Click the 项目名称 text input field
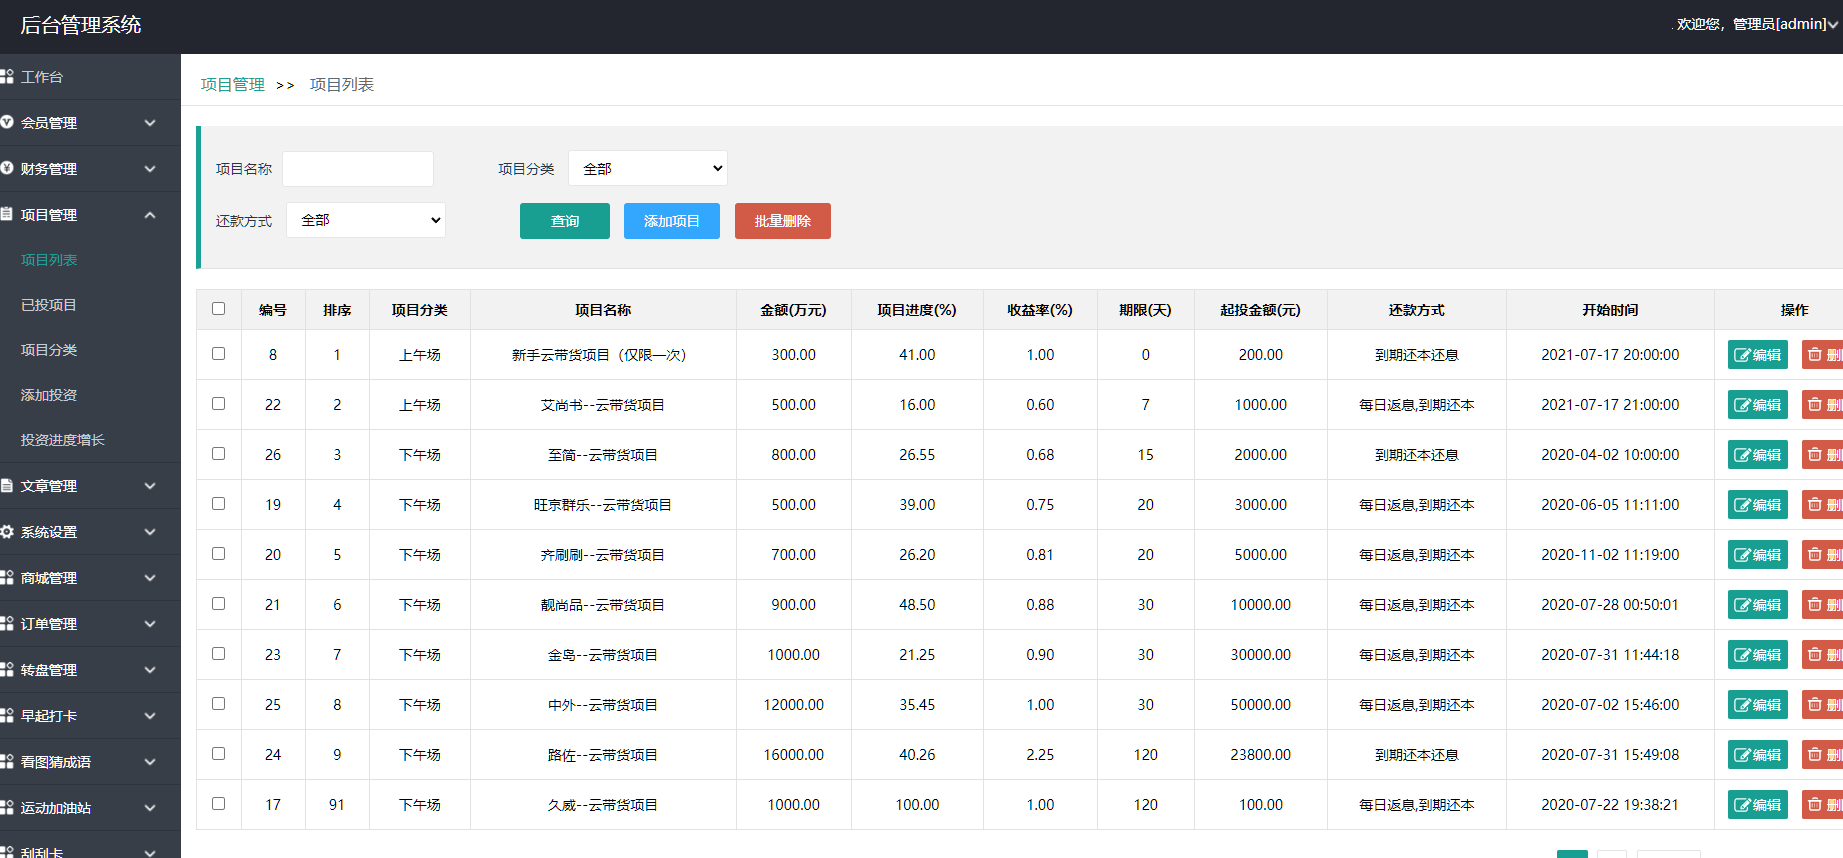1843x858 pixels. pos(358,169)
